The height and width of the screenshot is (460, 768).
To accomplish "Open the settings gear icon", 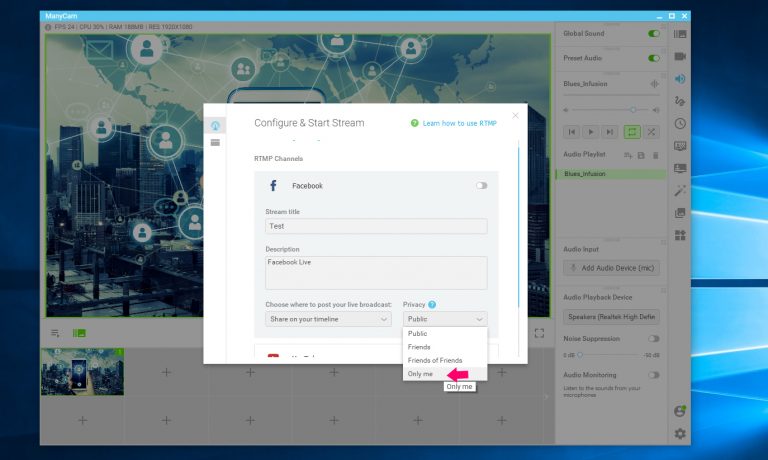I will click(680, 433).
